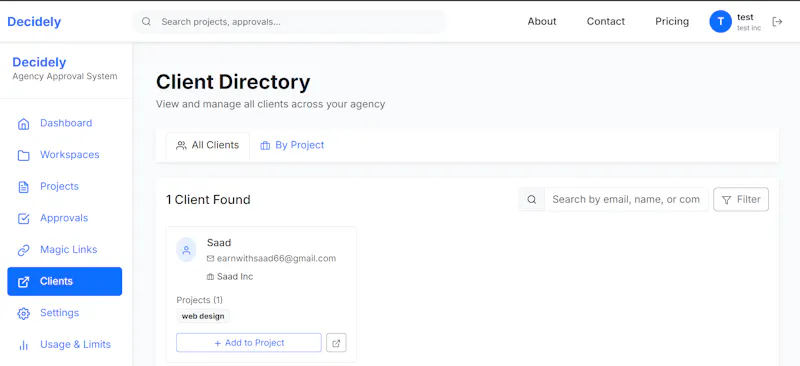Click the Decidely logo in top header
The image size is (800, 366).
[x=34, y=22]
